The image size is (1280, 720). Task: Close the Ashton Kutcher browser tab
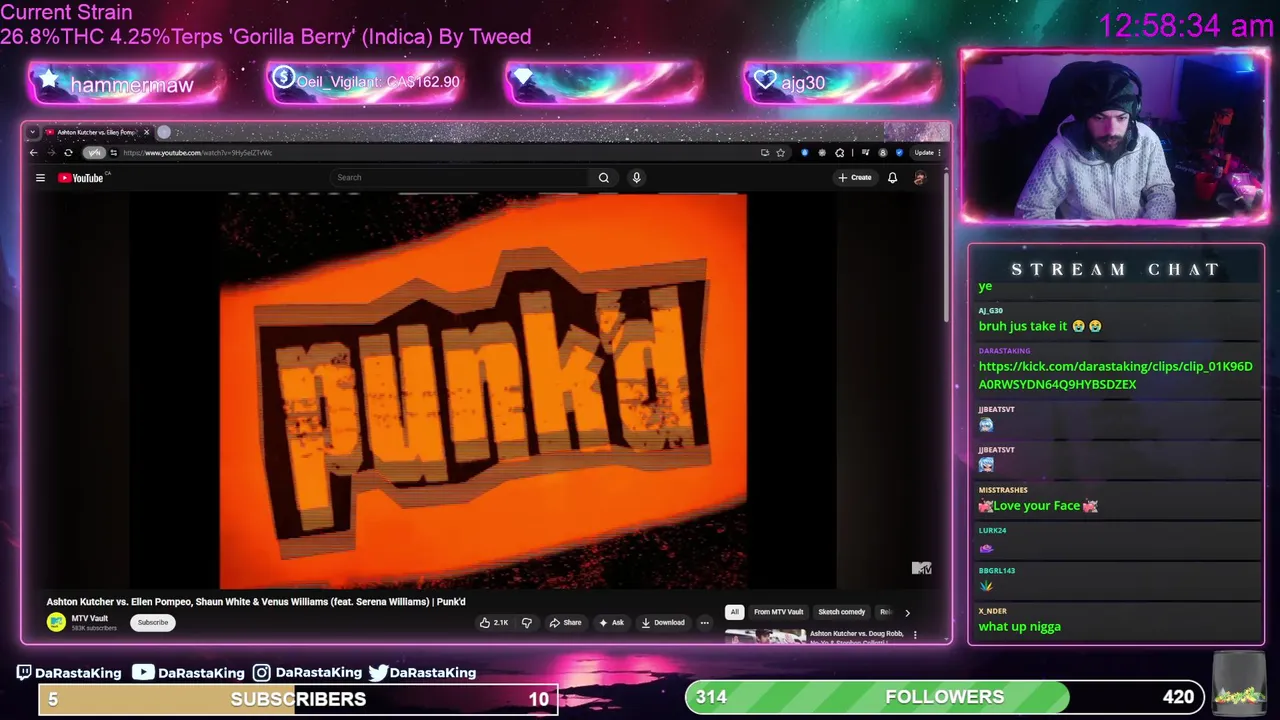click(x=146, y=132)
